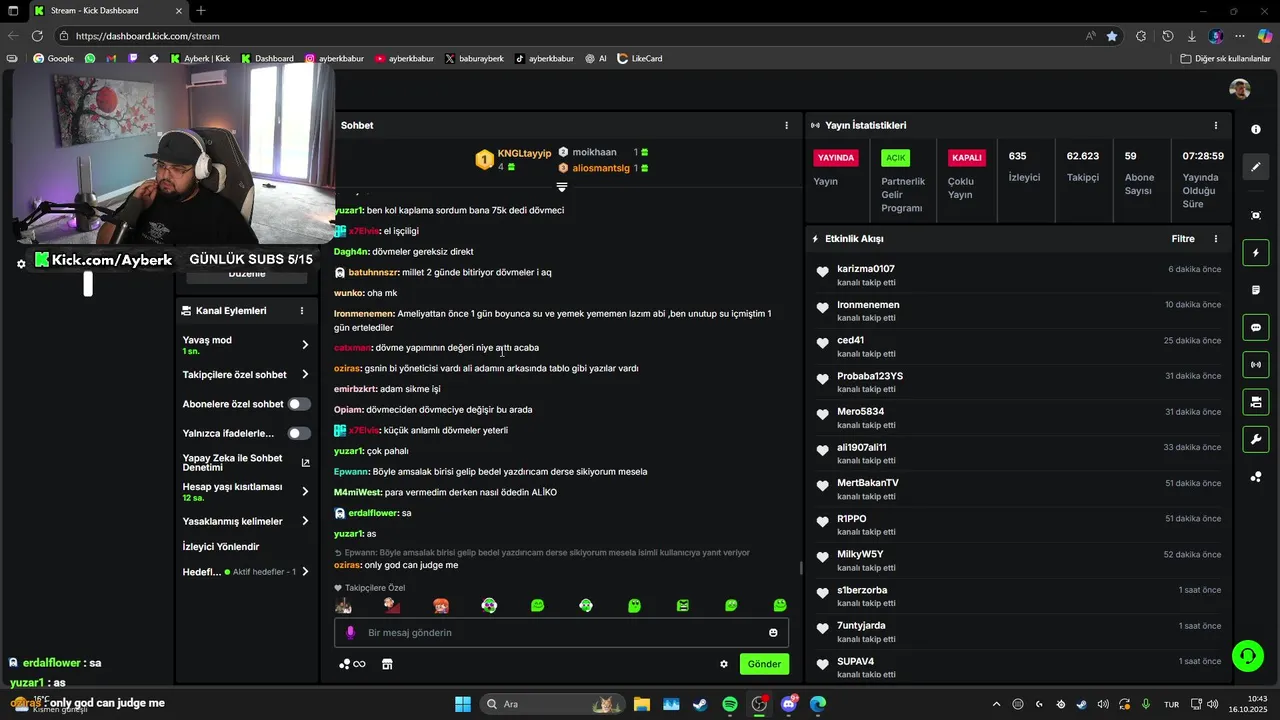Click MertBakanTV in activity feed
Screen dimensions: 1280x720
[x=868, y=483]
